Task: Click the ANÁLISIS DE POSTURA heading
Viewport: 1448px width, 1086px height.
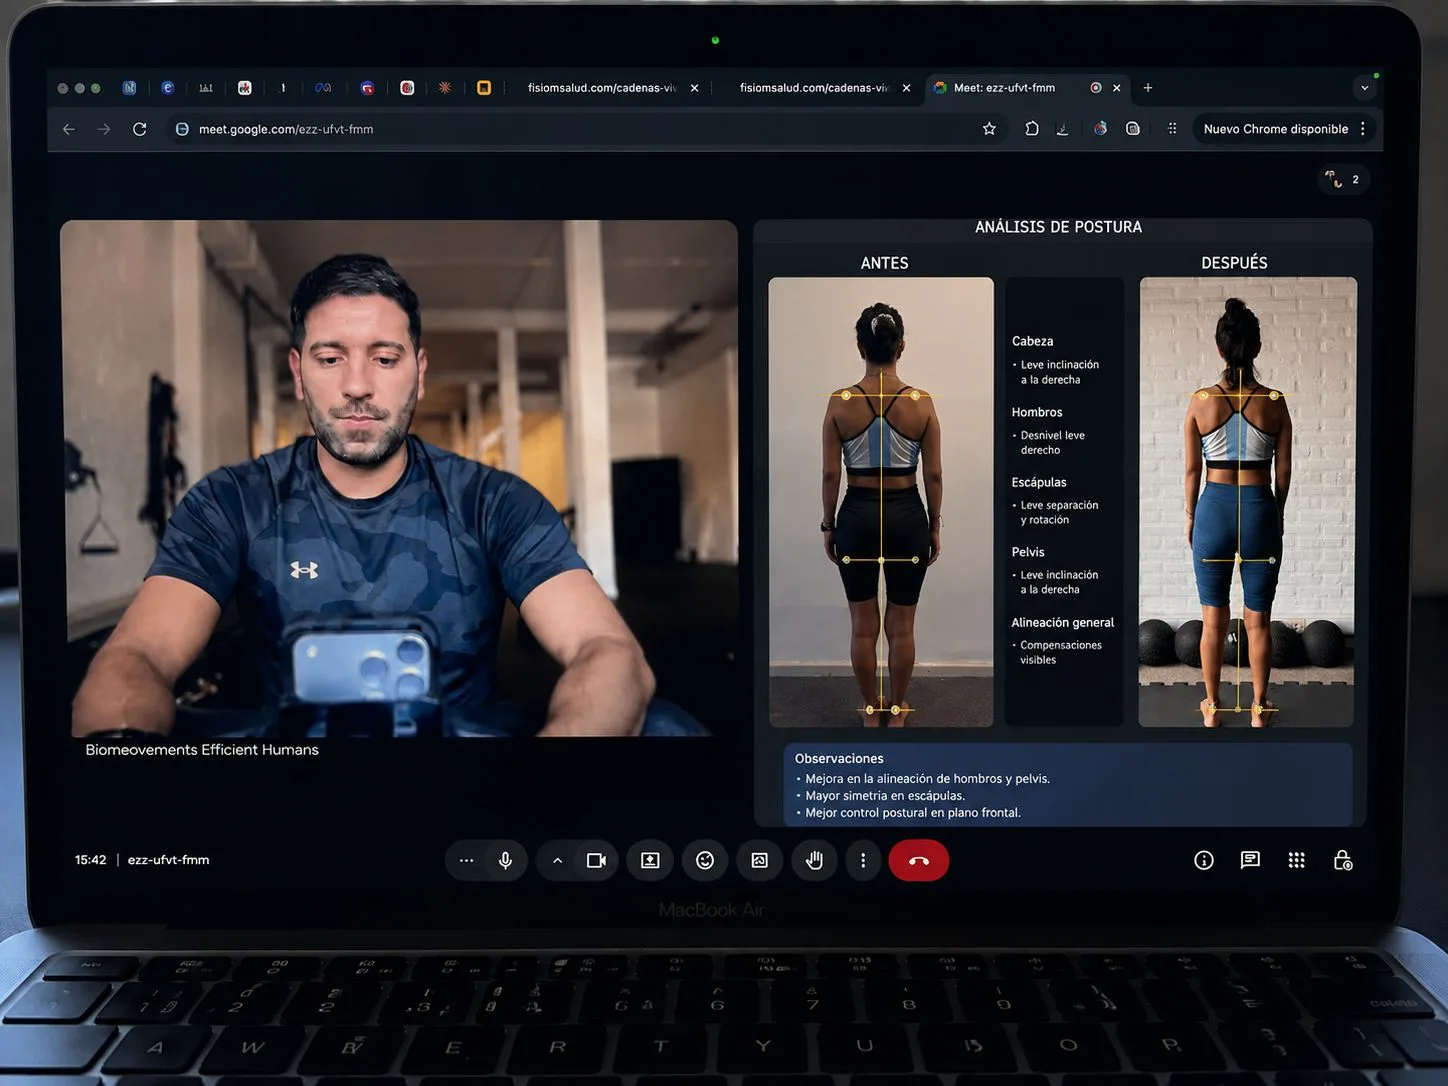Action: pos(1058,227)
